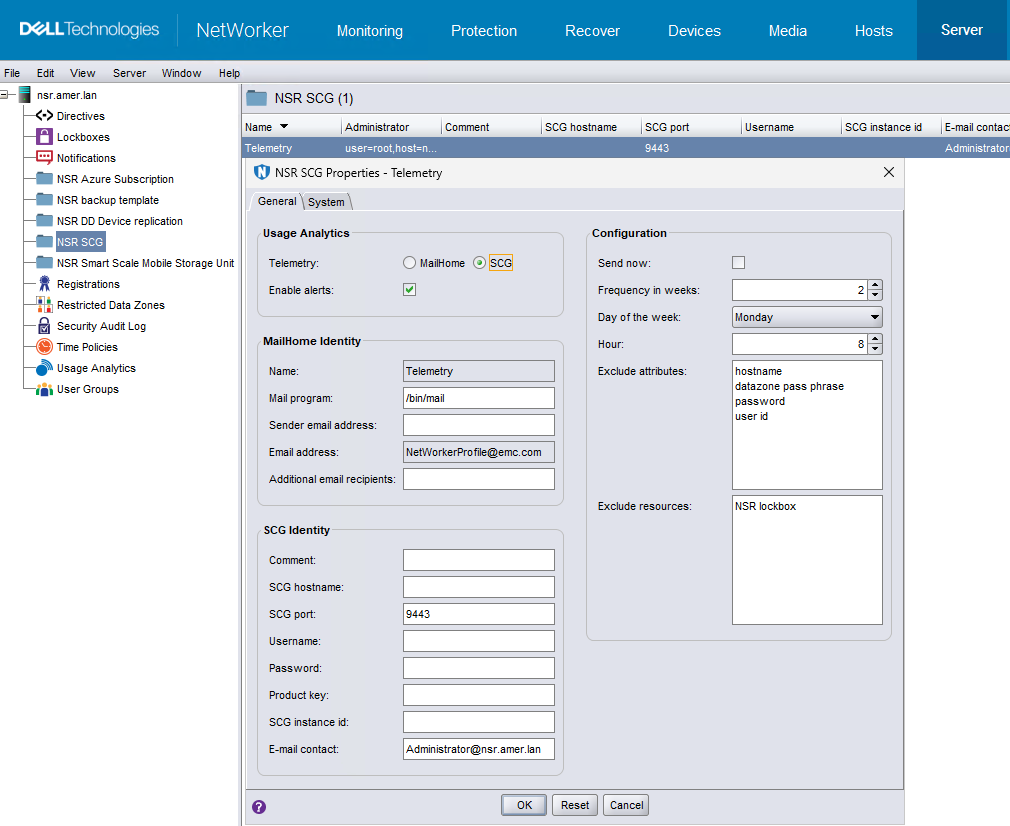
Task: Open help via purple question mark icon
Action: click(x=259, y=806)
